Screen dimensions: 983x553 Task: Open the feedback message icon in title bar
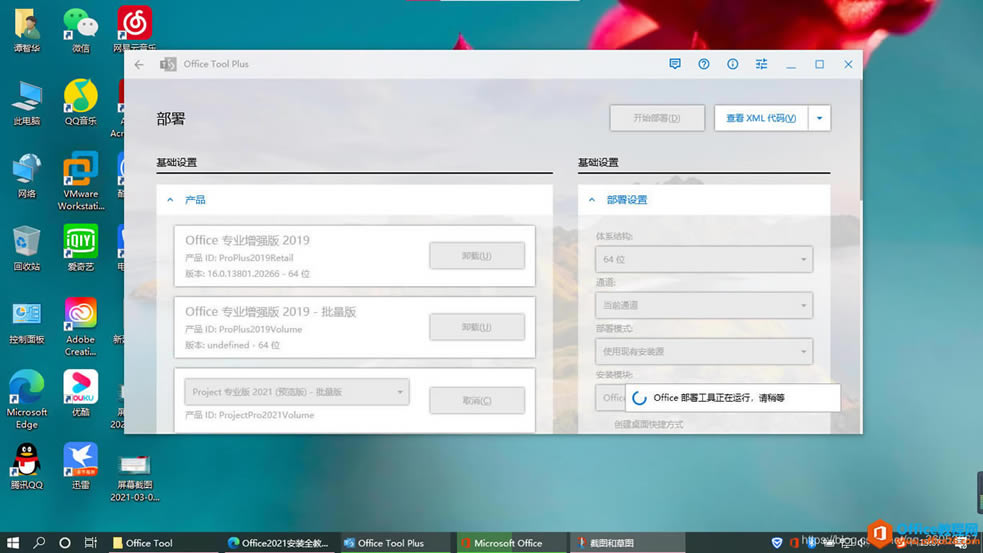click(675, 64)
